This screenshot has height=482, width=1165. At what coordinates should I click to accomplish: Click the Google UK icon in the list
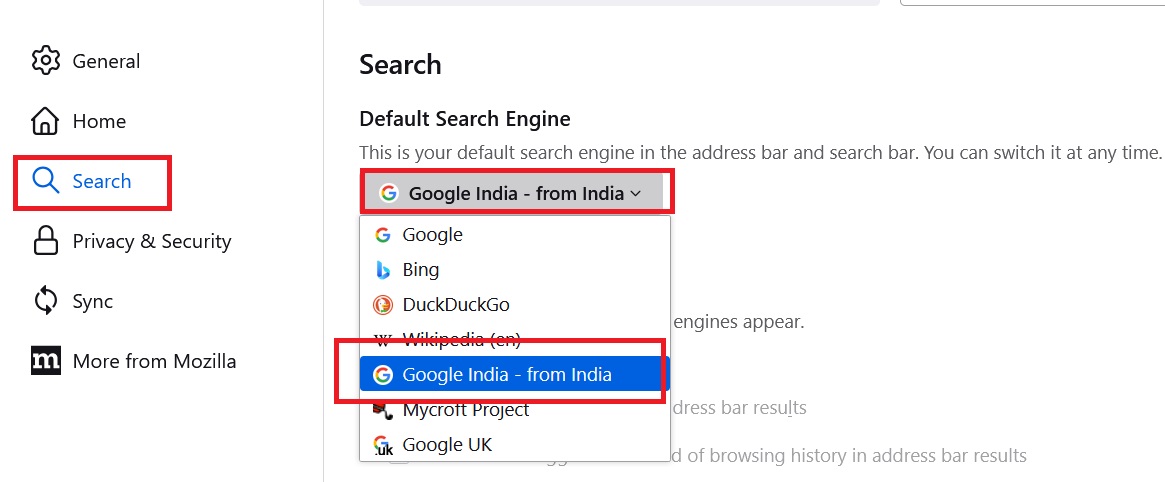382,445
